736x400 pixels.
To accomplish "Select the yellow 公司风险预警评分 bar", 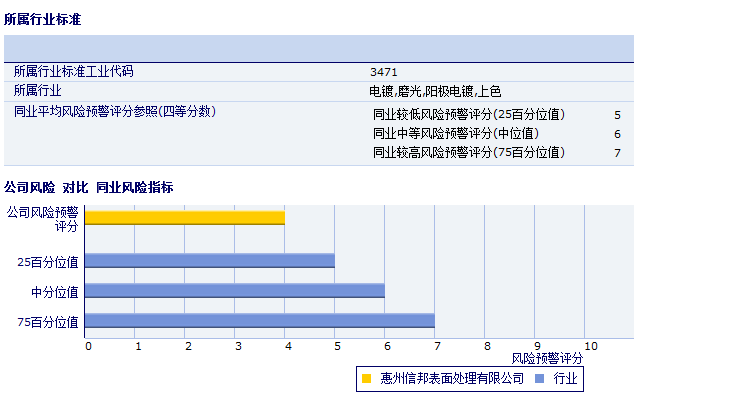I will tap(185, 217).
